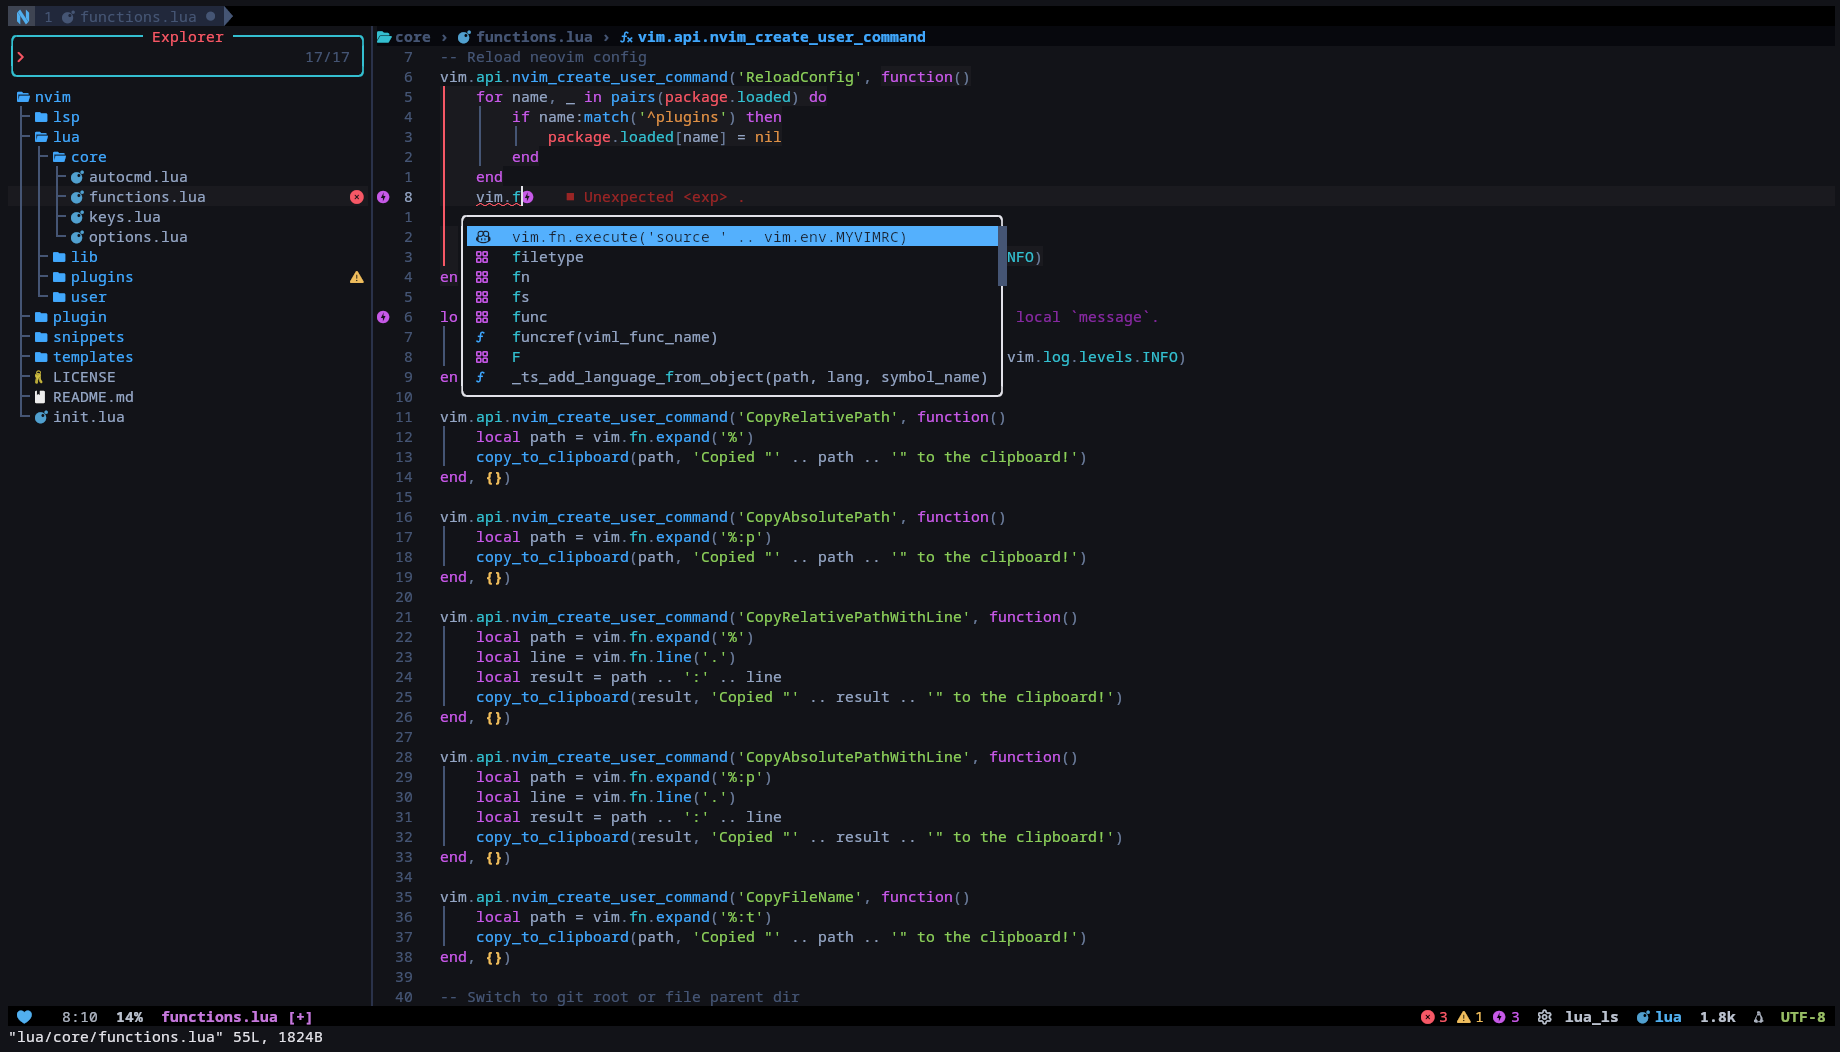Click cursor position 8:10 in statusline
The width and height of the screenshot is (1840, 1052).
(x=80, y=1017)
